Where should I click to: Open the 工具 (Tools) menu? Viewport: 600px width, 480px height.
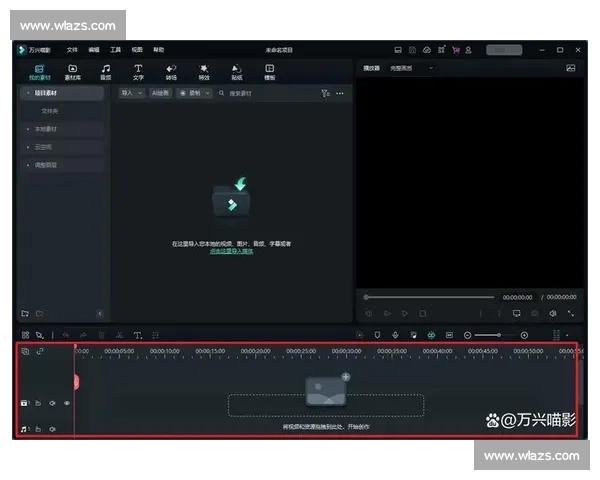click(x=116, y=49)
